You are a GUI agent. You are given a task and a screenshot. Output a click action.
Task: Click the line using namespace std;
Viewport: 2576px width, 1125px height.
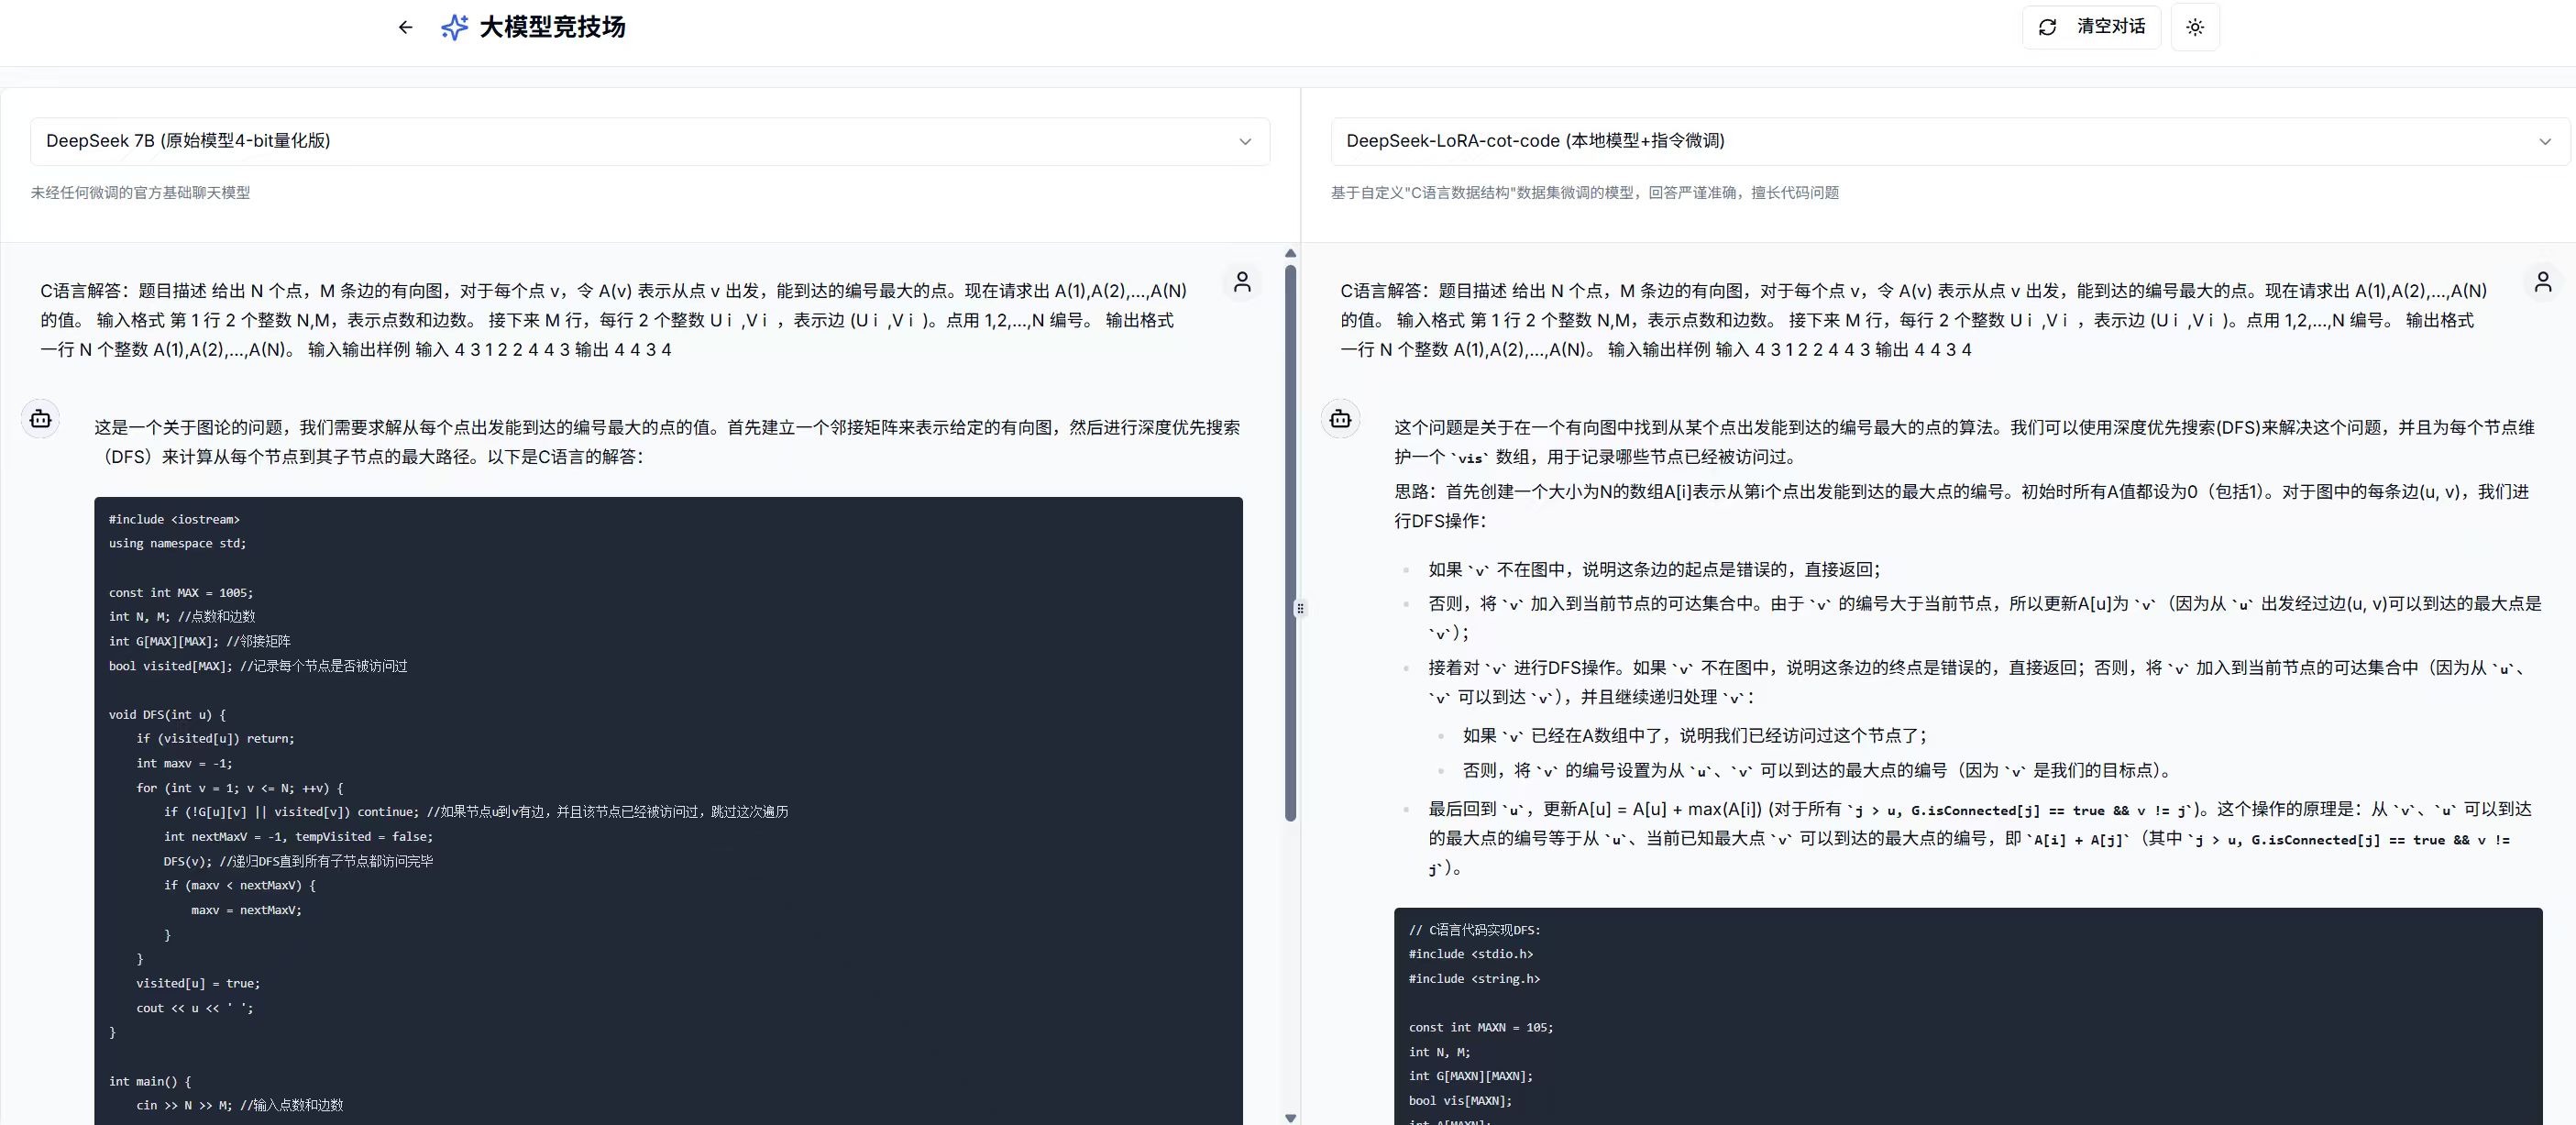click(x=177, y=543)
